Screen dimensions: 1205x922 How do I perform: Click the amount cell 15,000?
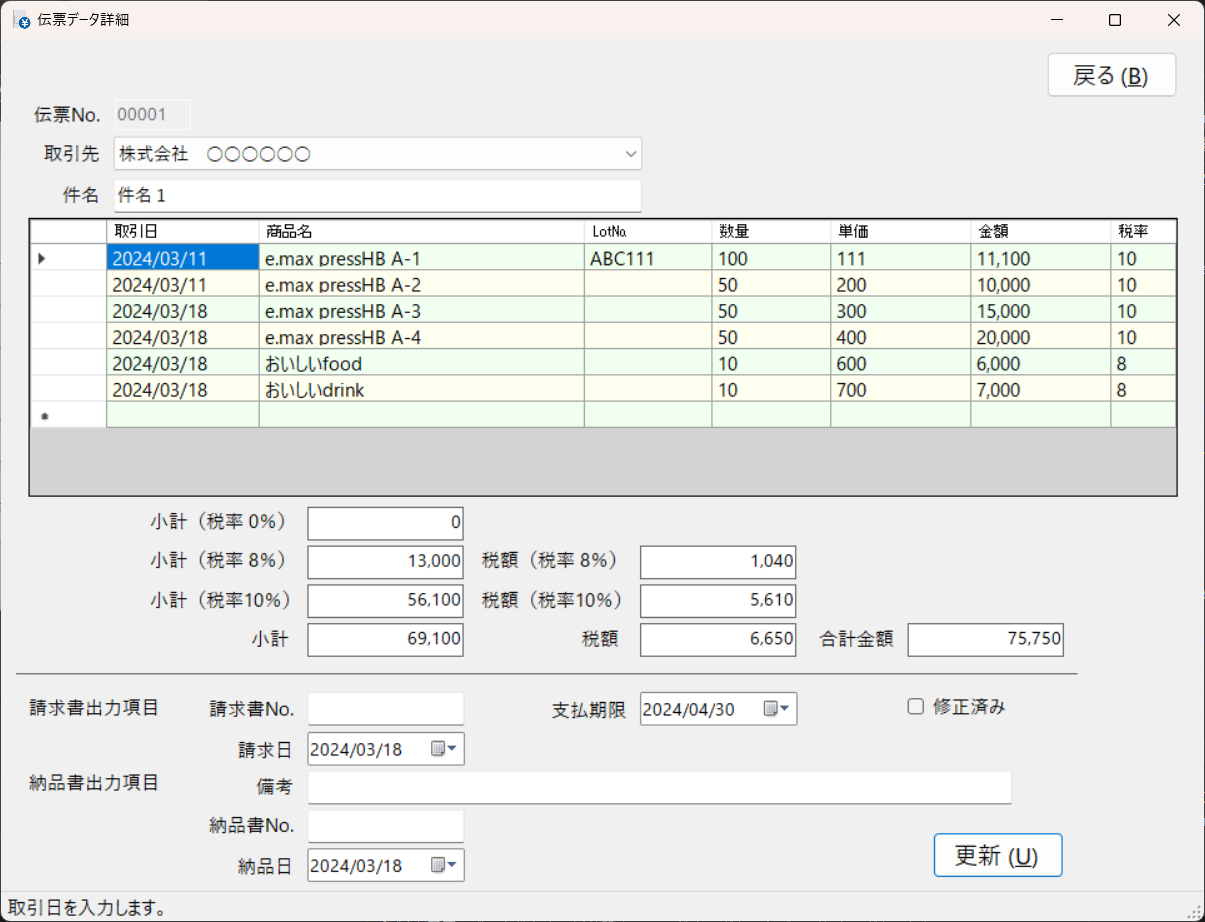point(1040,310)
